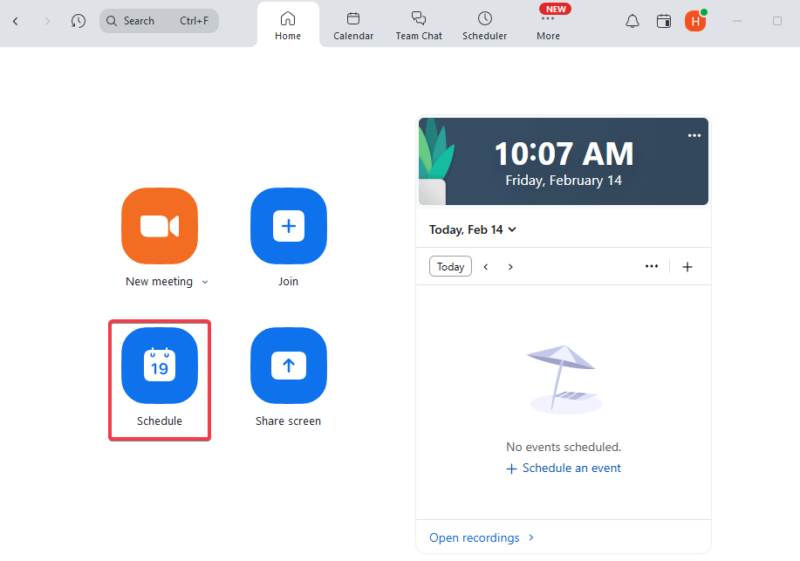Screen dimensions: 800x561
Task: Open the Scheduler tab
Action: (485, 26)
